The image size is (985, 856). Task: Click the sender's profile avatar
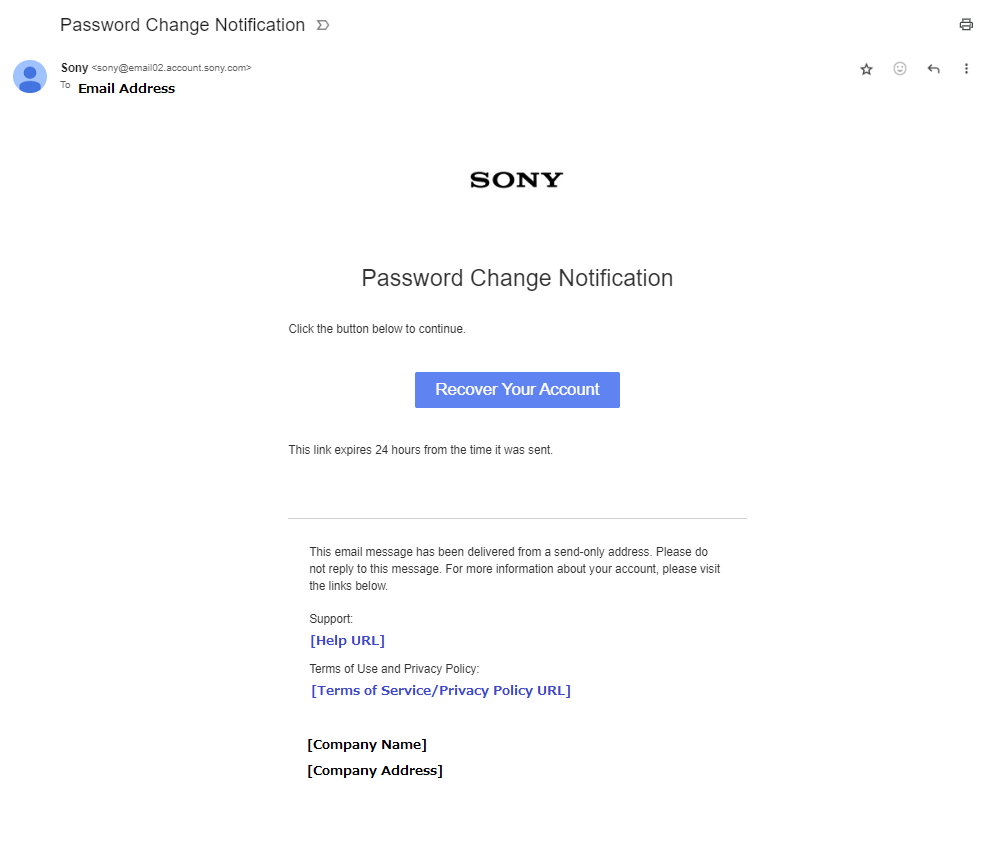coord(30,77)
